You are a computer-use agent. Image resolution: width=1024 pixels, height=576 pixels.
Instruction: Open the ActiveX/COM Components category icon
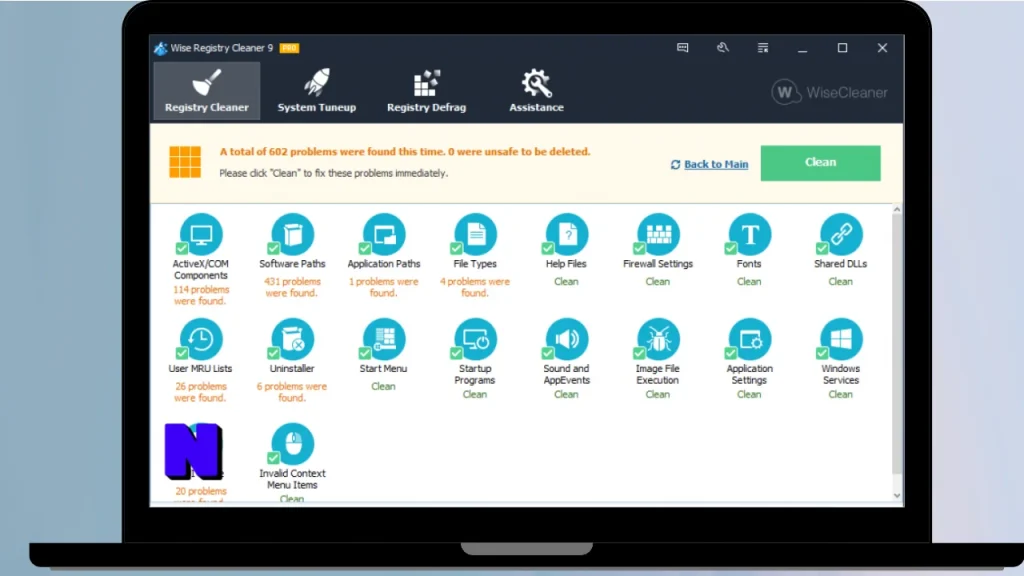pos(201,234)
